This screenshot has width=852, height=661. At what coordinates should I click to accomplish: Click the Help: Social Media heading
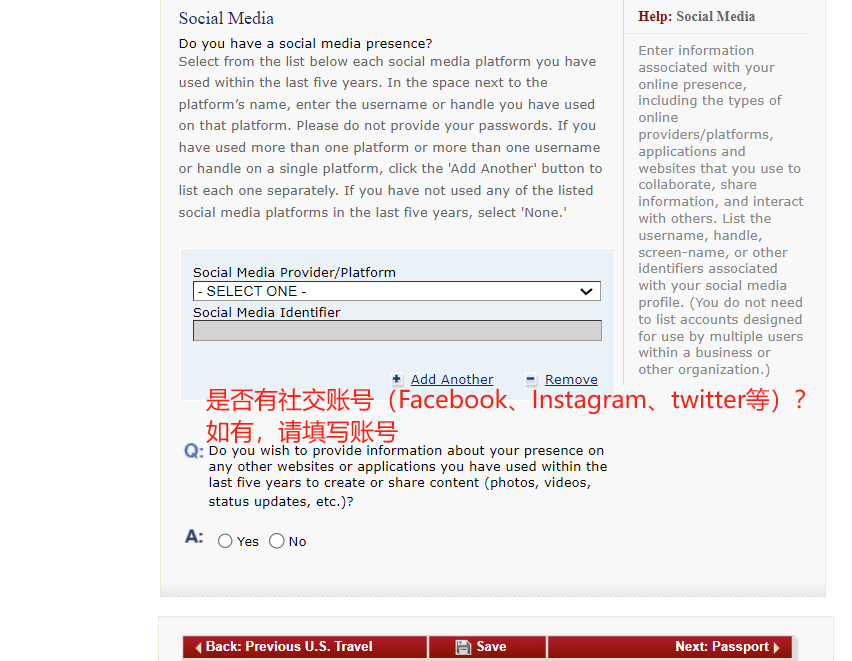click(x=697, y=16)
